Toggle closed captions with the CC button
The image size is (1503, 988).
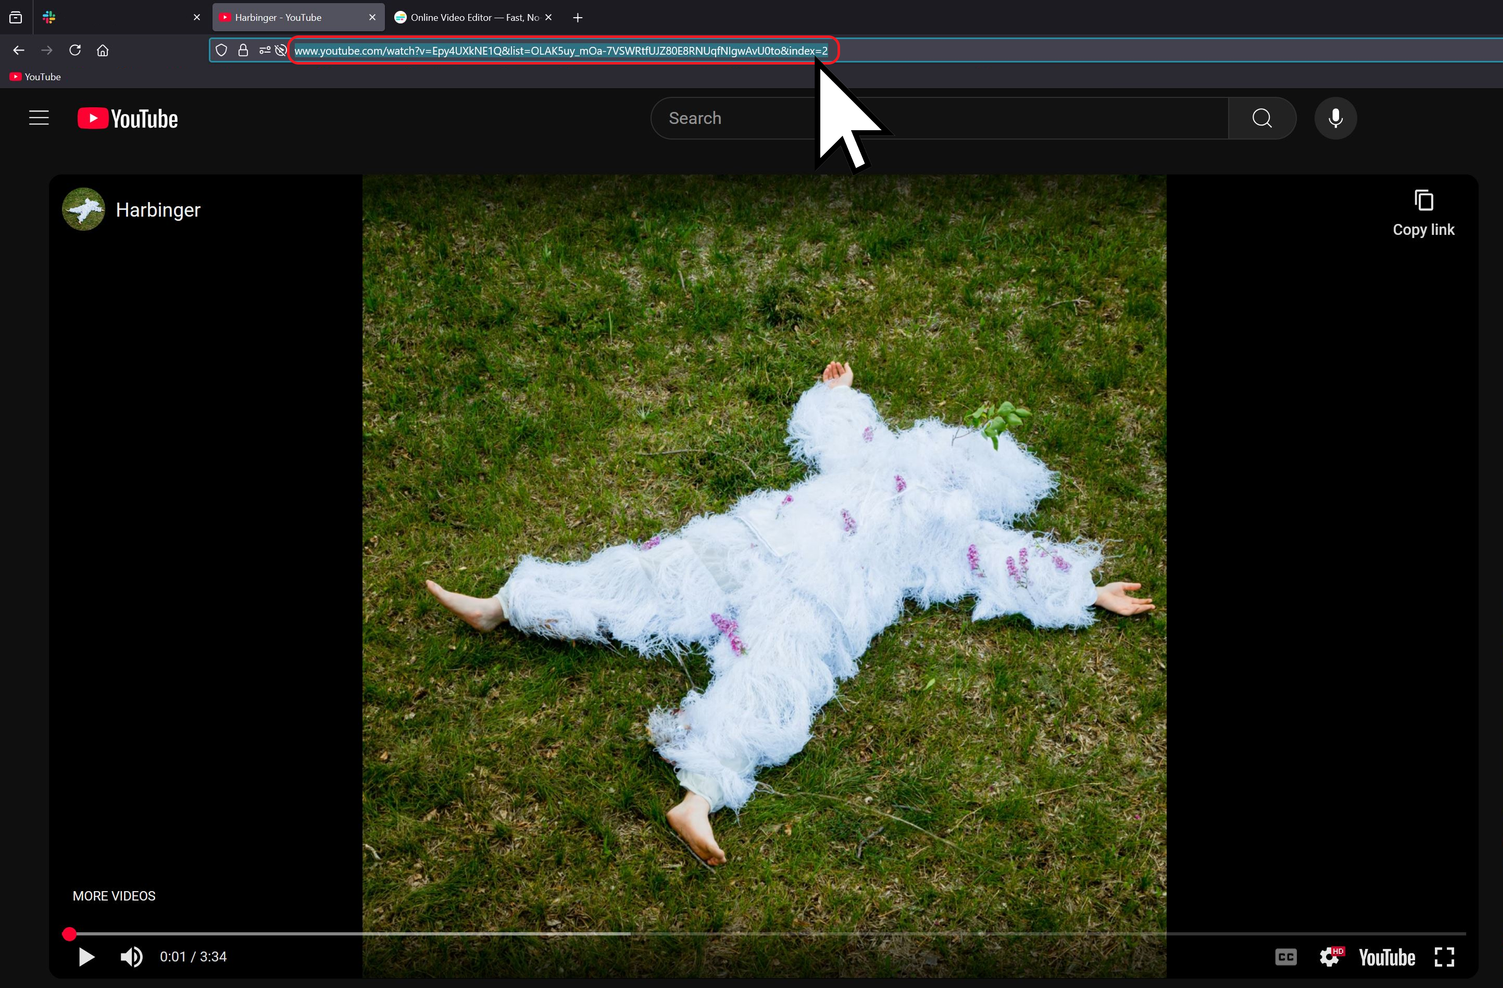[1285, 956]
